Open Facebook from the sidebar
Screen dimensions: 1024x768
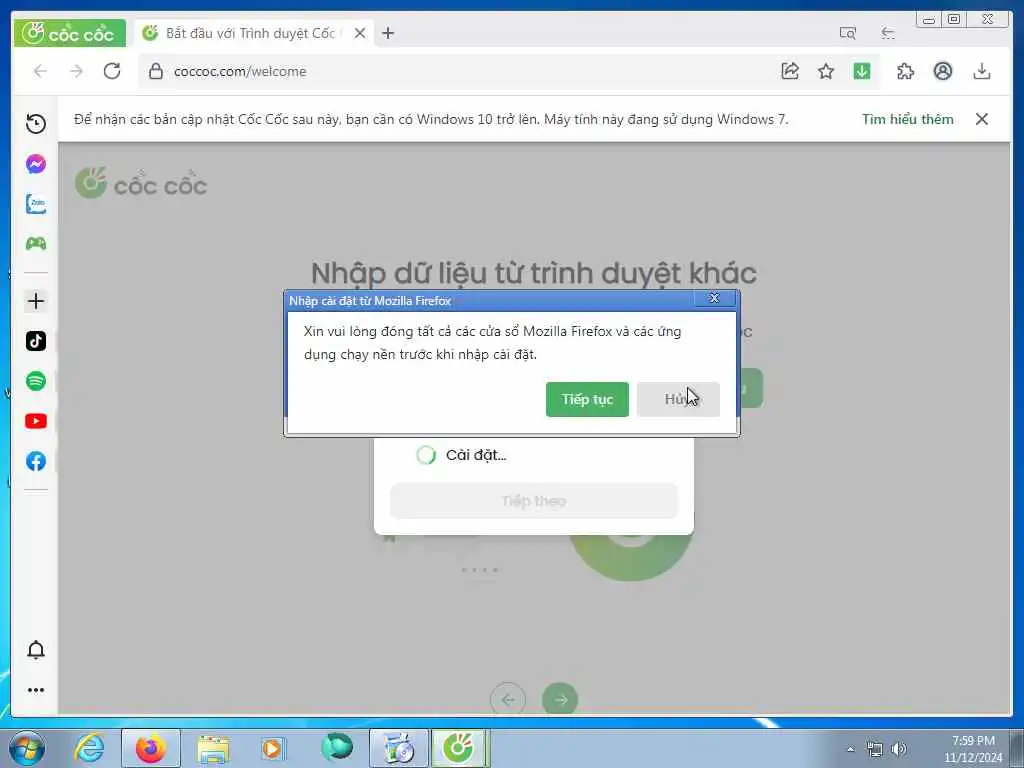pos(36,461)
